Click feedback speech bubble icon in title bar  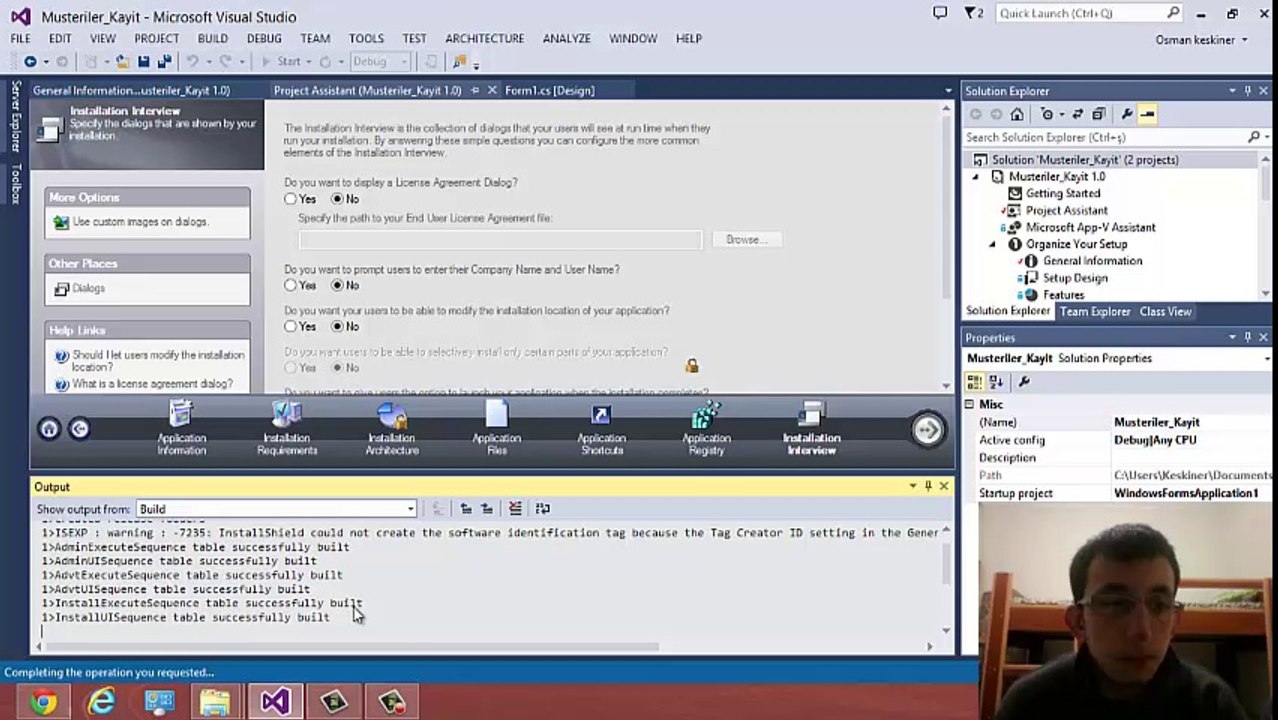tap(940, 13)
